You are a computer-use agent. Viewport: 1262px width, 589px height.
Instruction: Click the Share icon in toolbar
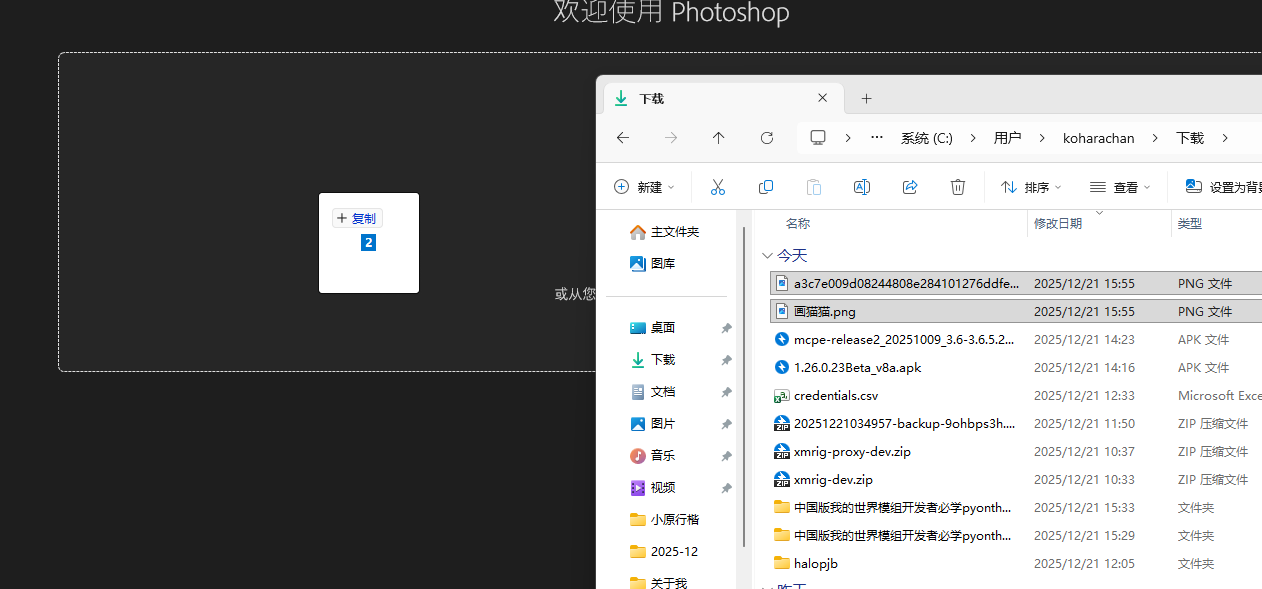910,187
